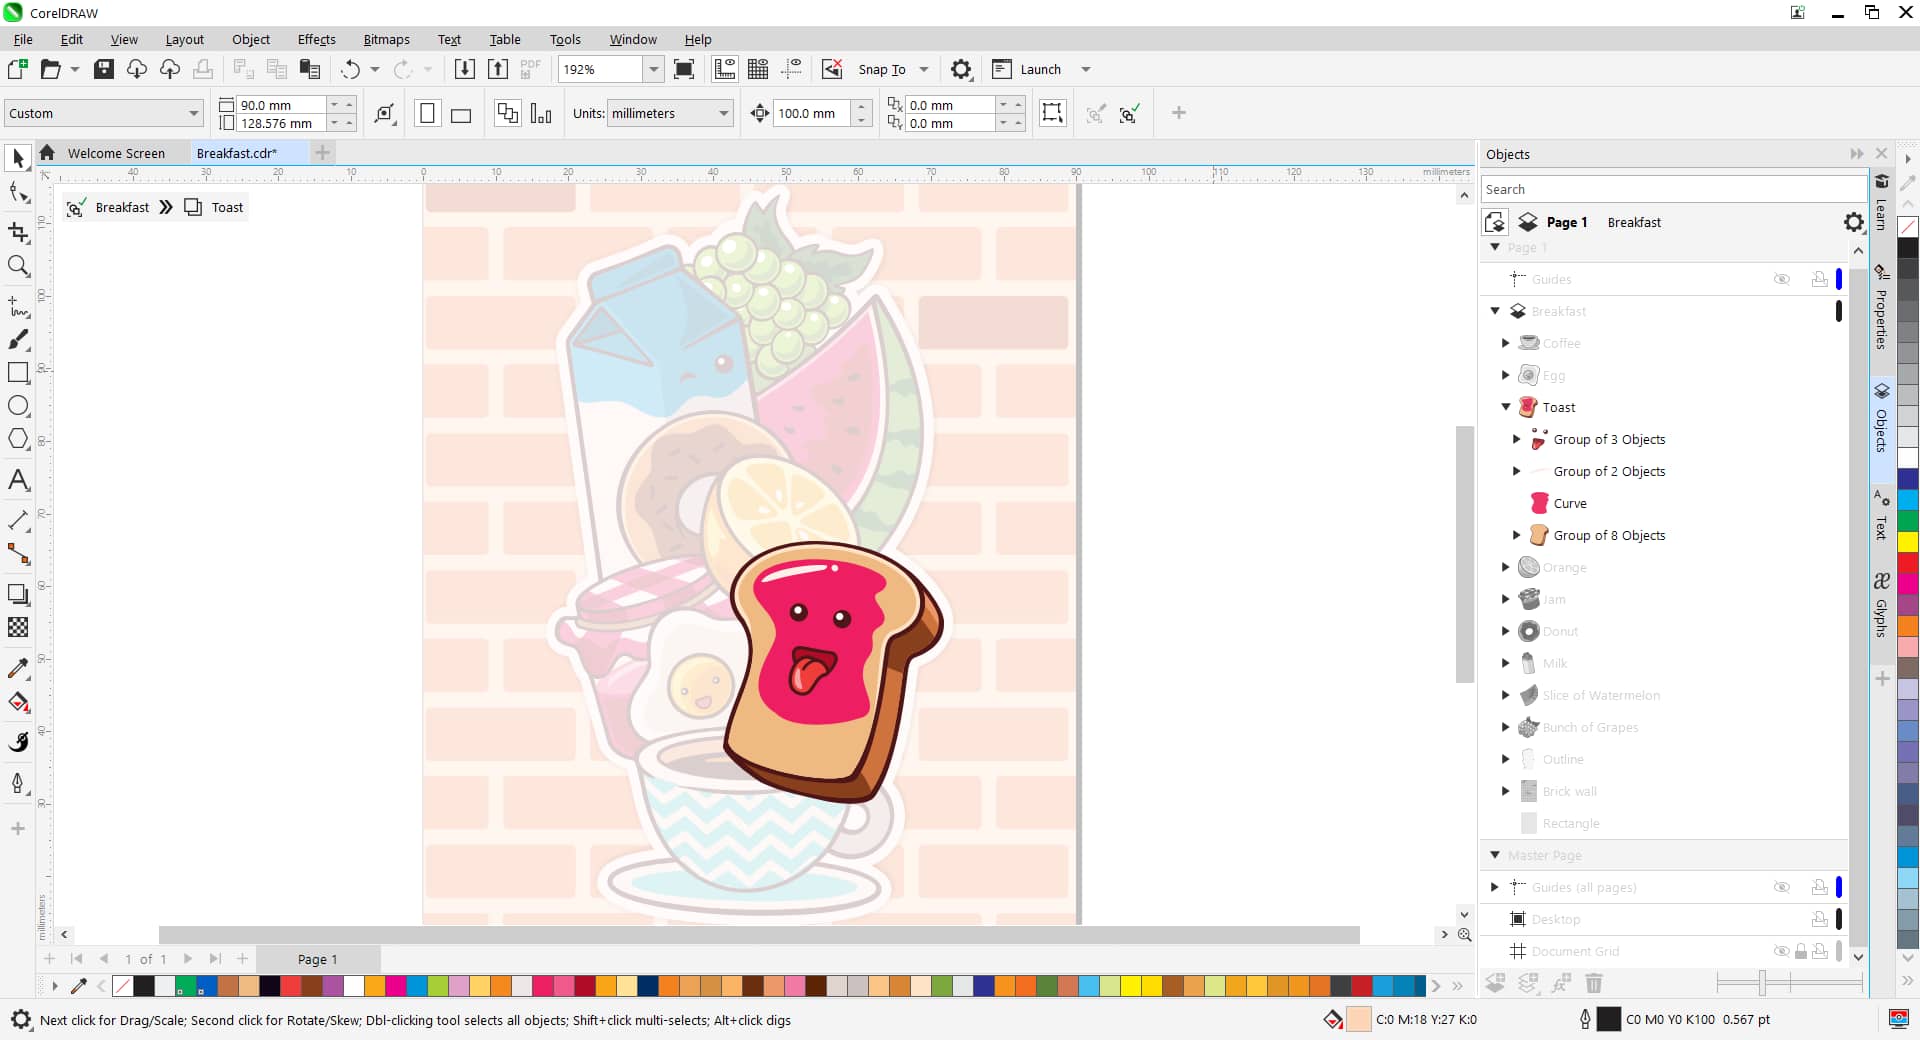This screenshot has height=1040, width=1920.
Task: Toggle printing for Desktop layer
Action: [x=1820, y=919]
